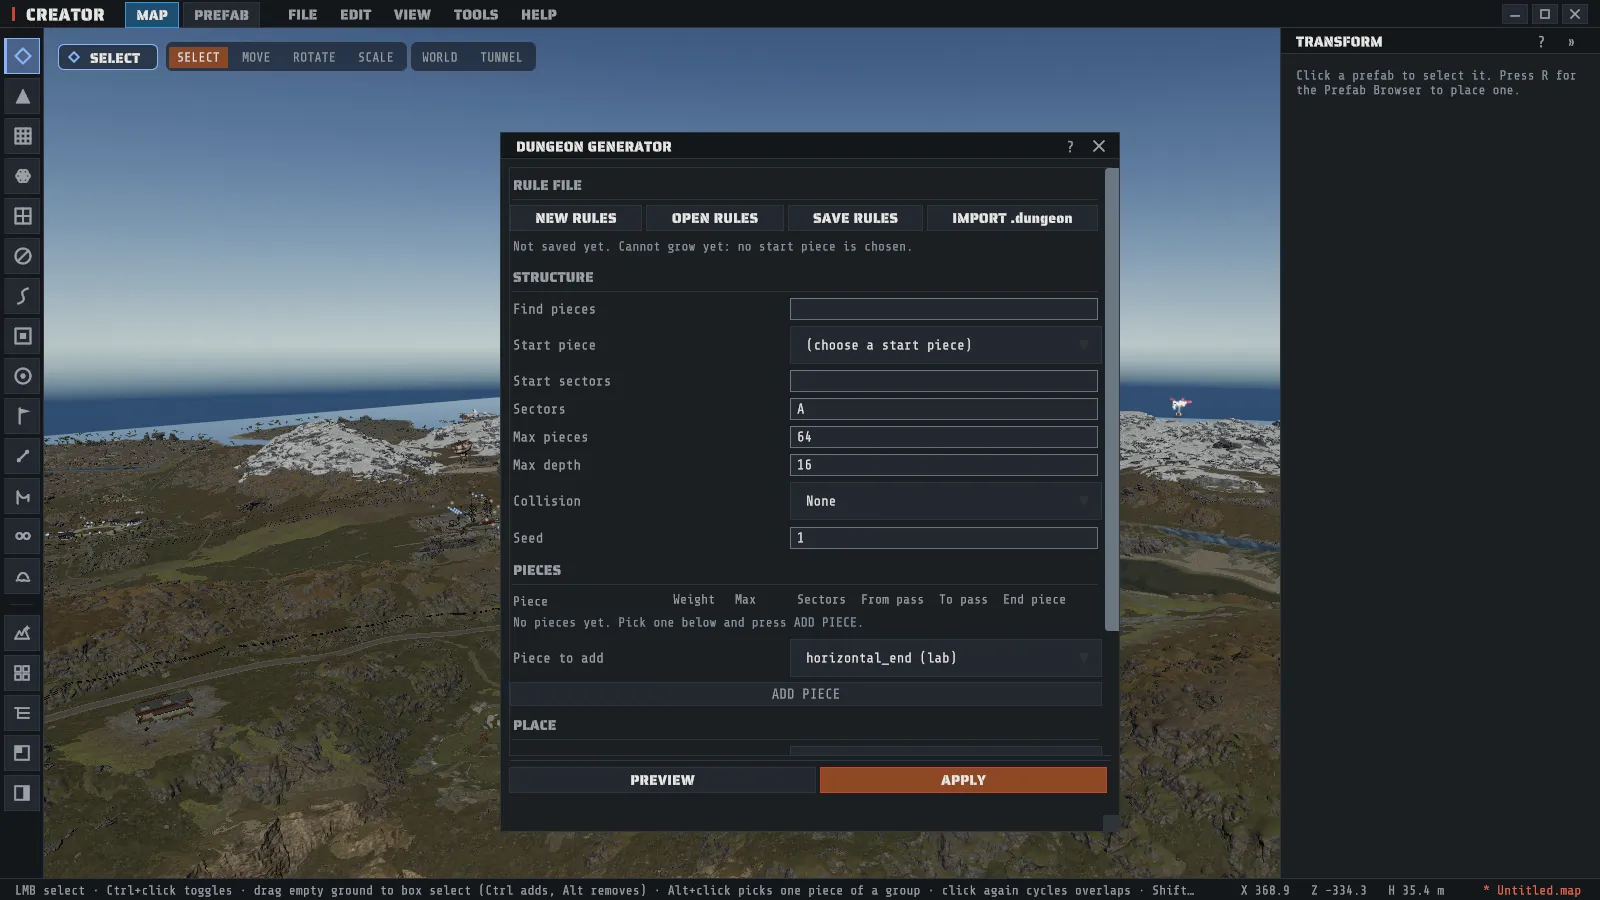Select the flag marker tool
Image resolution: width=1600 pixels, height=900 pixels.
[22, 416]
